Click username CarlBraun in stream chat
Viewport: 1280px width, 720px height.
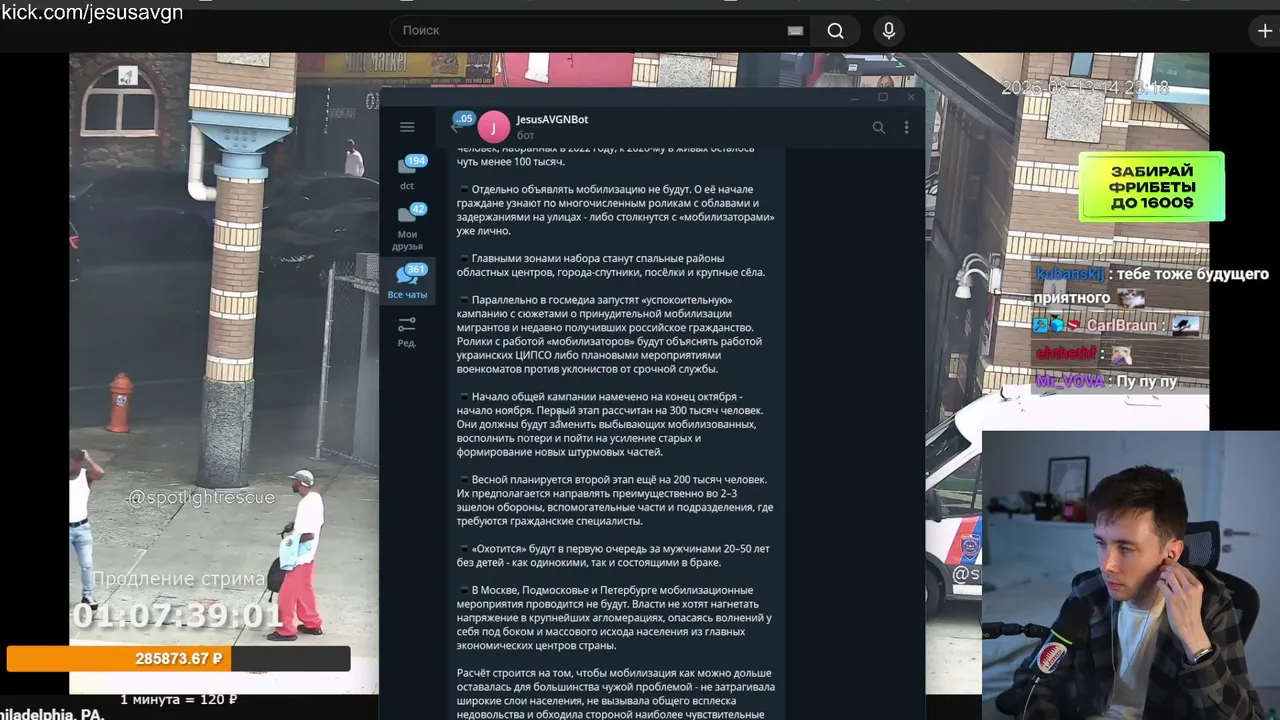[1121, 326]
